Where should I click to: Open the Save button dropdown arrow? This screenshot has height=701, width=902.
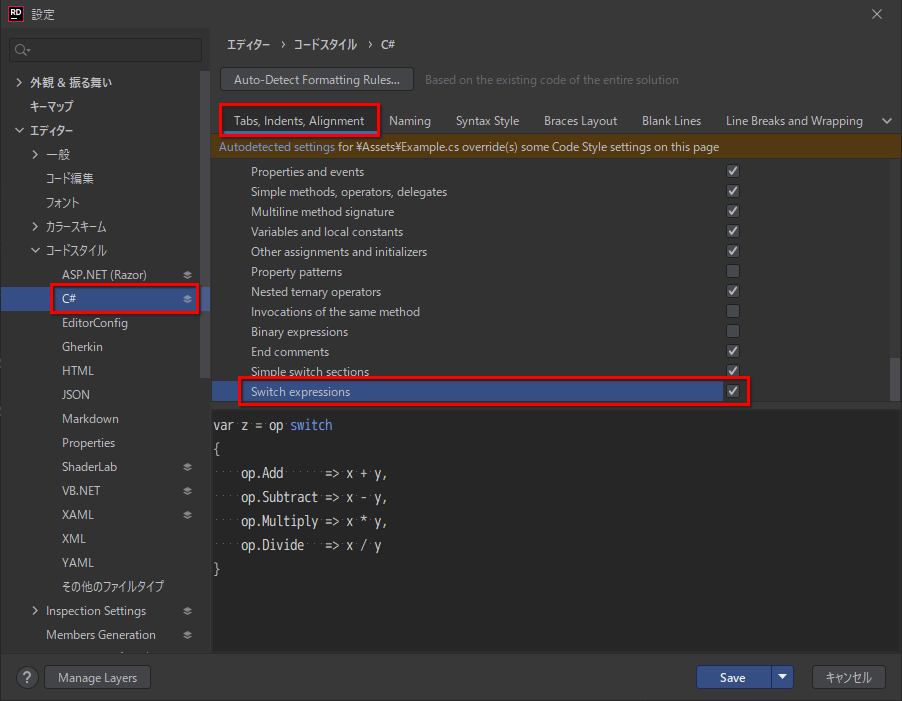pos(782,677)
